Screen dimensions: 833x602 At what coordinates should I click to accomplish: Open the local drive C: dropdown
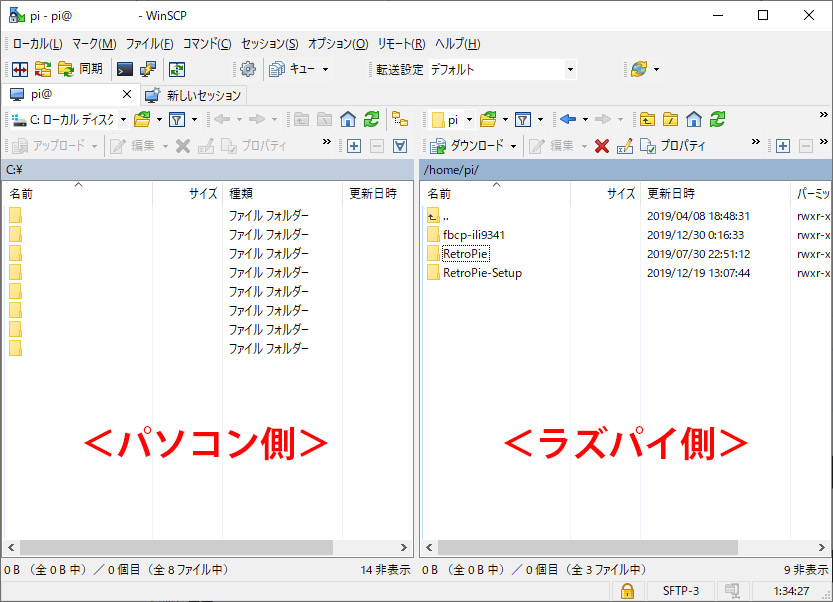tap(70, 119)
